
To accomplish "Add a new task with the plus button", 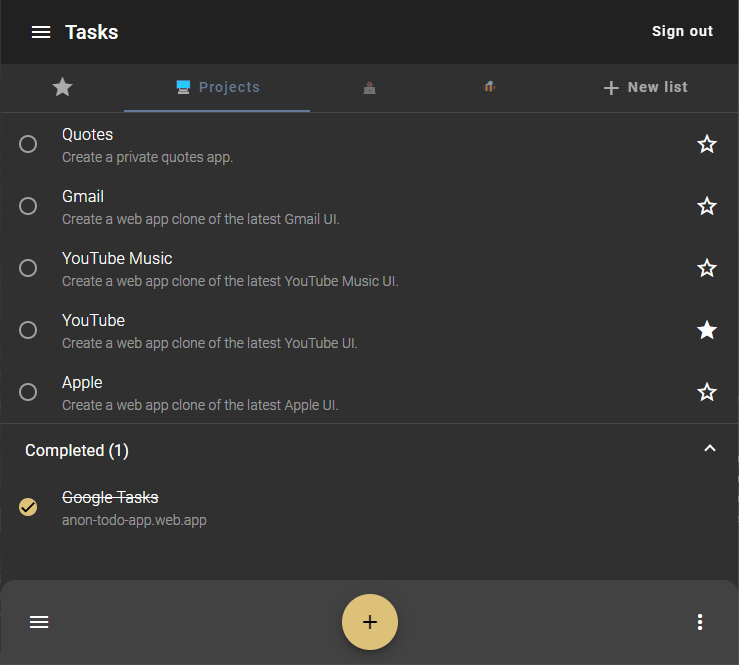I will click(x=370, y=622).
